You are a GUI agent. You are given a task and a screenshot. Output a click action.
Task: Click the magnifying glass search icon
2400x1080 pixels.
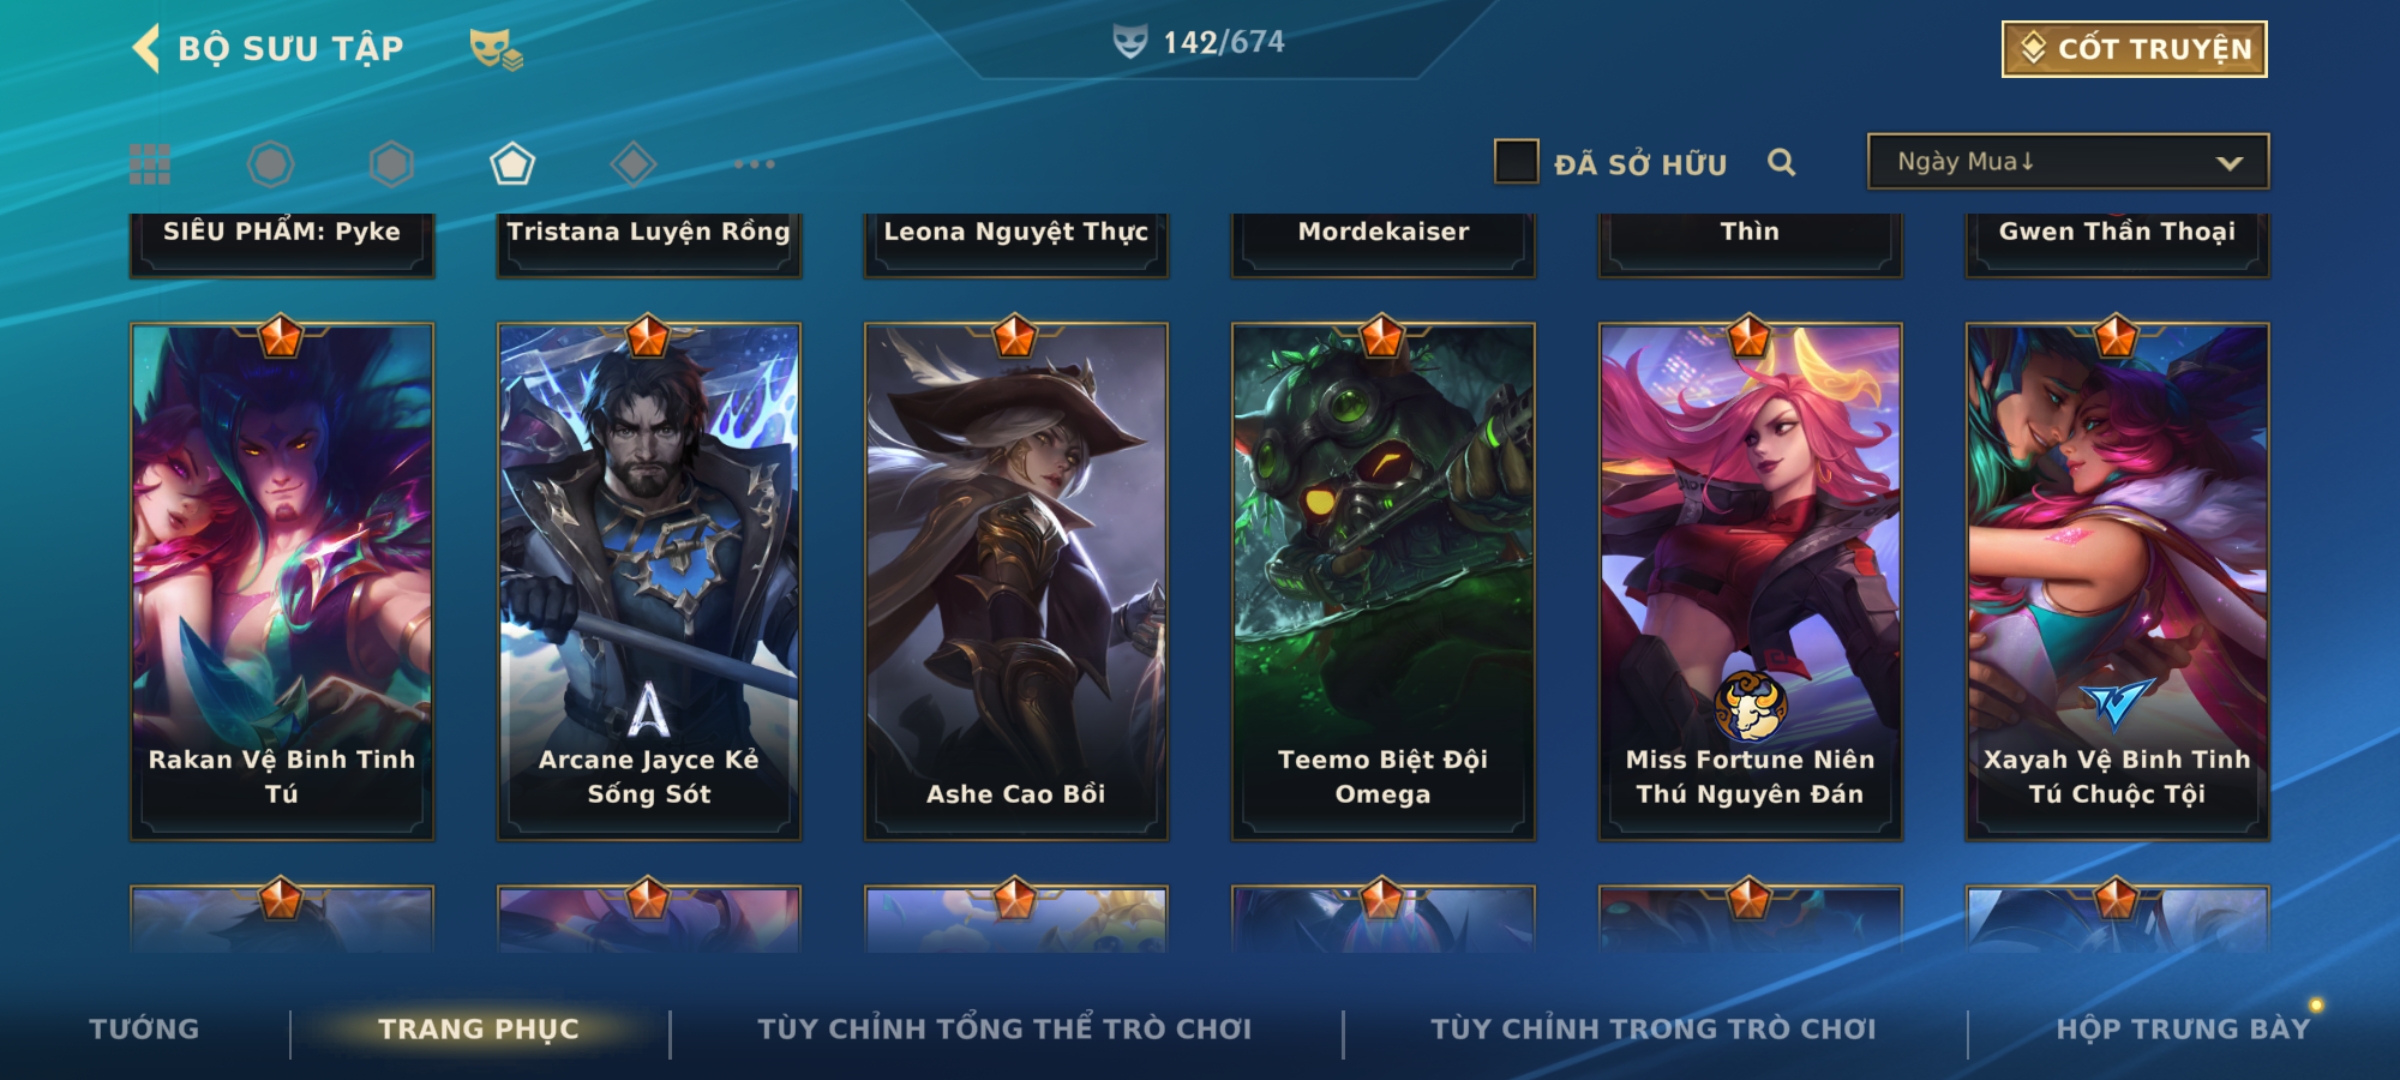(x=1781, y=162)
